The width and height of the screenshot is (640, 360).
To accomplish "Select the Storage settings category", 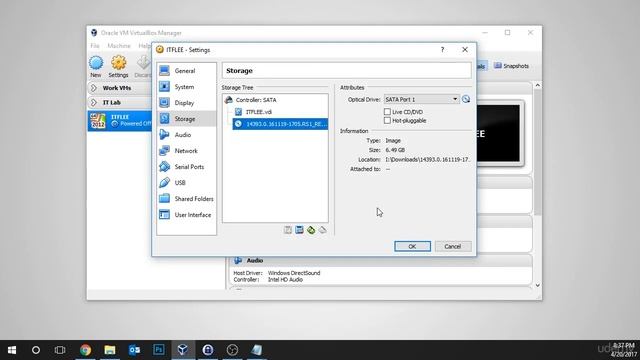I will (x=186, y=119).
